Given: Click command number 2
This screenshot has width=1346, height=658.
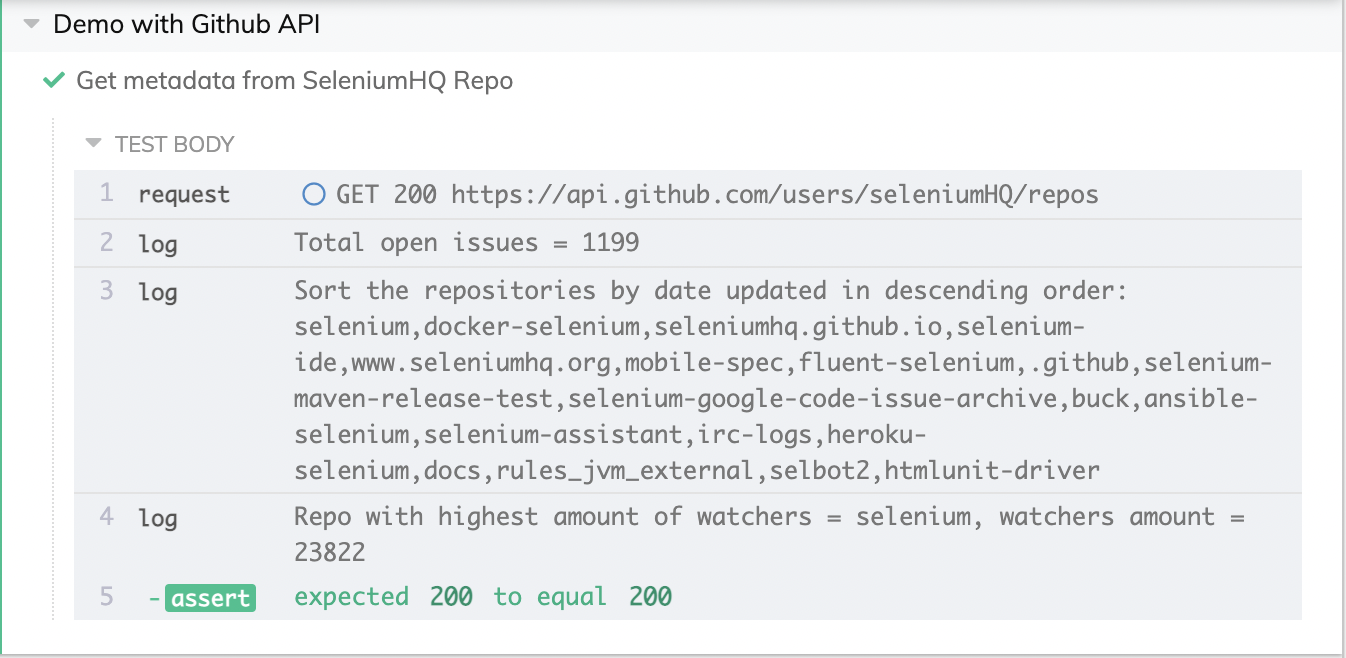Looking at the screenshot, I should (x=106, y=243).
